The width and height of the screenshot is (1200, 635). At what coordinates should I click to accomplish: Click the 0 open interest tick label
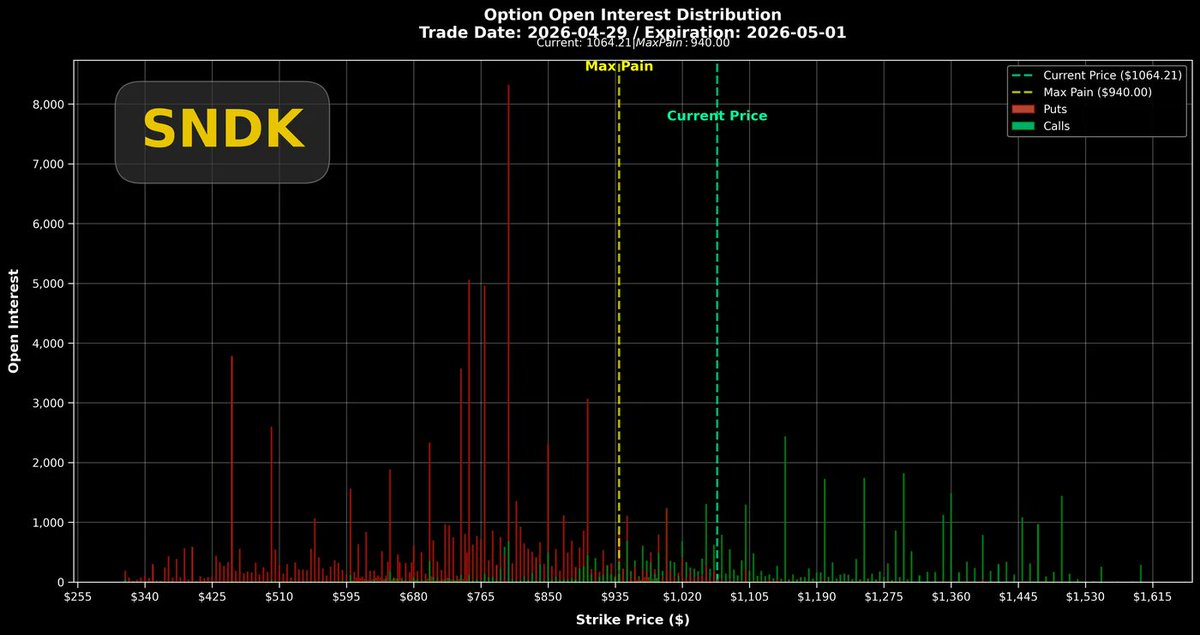[60, 583]
